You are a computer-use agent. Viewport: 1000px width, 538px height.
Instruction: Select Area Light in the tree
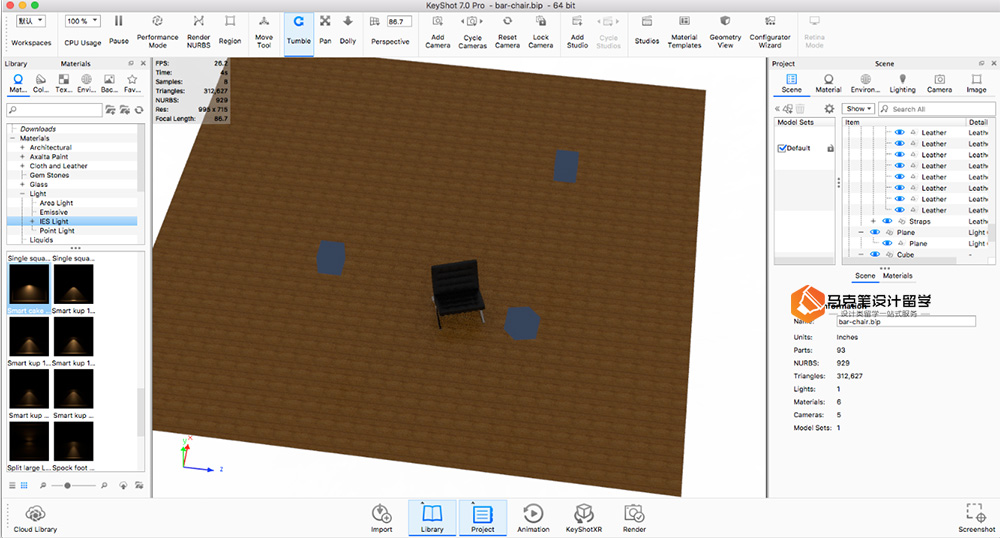click(x=56, y=203)
